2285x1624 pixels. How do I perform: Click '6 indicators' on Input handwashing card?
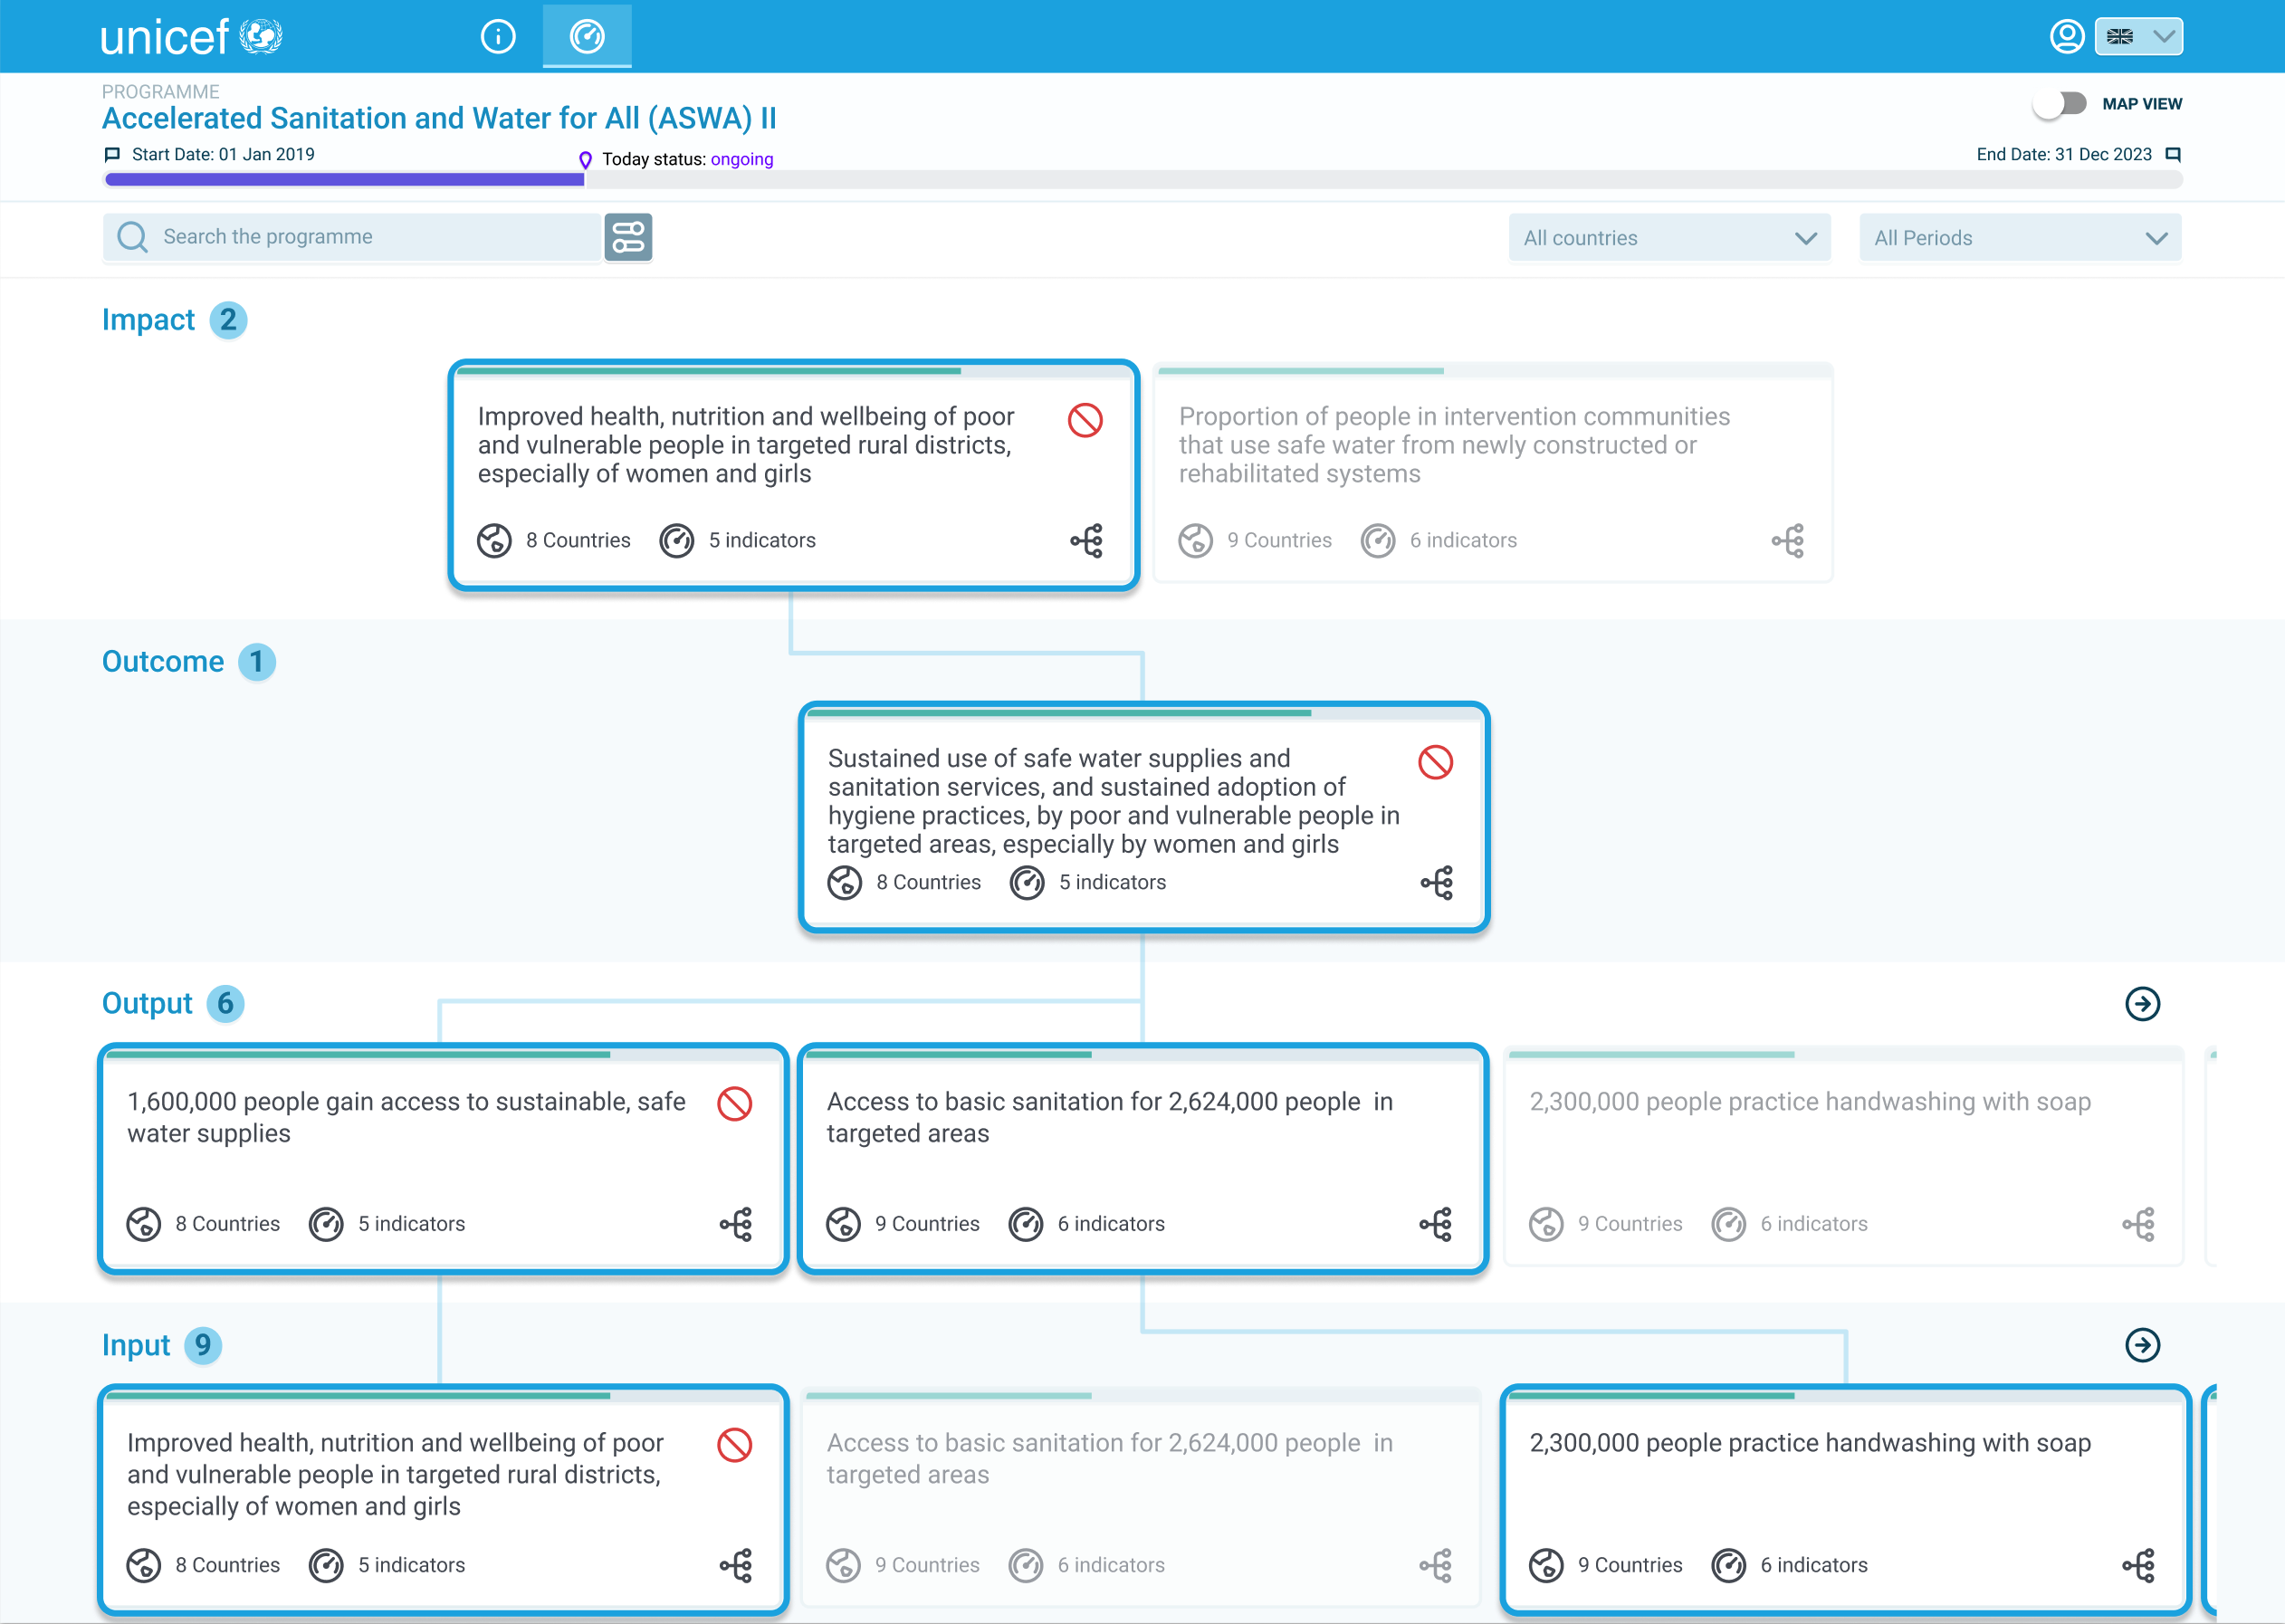[x=1814, y=1566]
